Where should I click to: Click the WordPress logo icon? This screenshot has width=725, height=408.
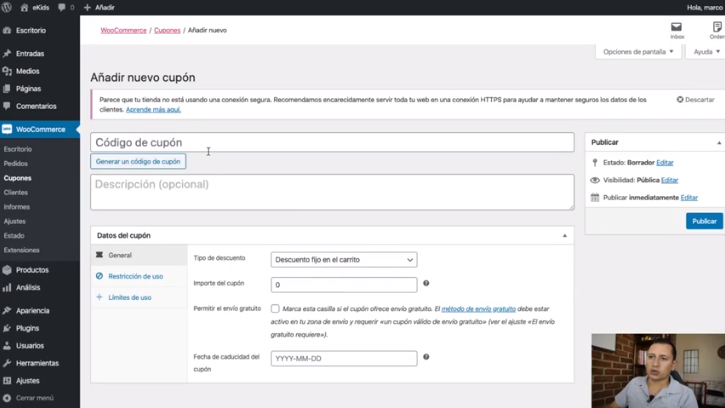coord(7,7)
